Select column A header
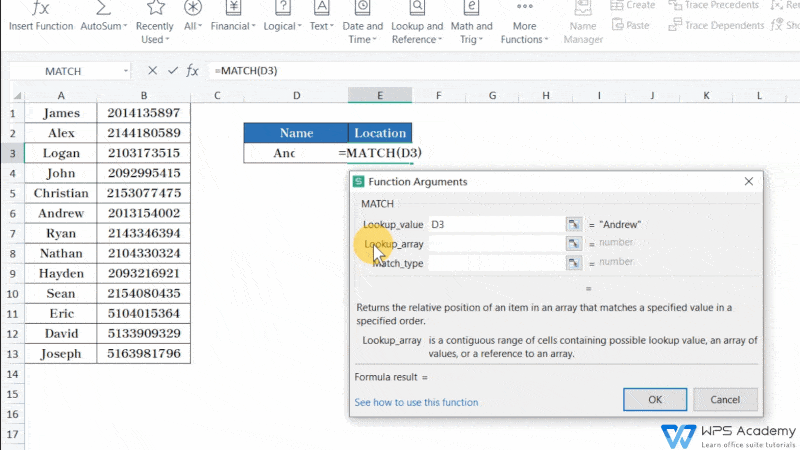The image size is (800, 450). pyautogui.click(x=61, y=95)
